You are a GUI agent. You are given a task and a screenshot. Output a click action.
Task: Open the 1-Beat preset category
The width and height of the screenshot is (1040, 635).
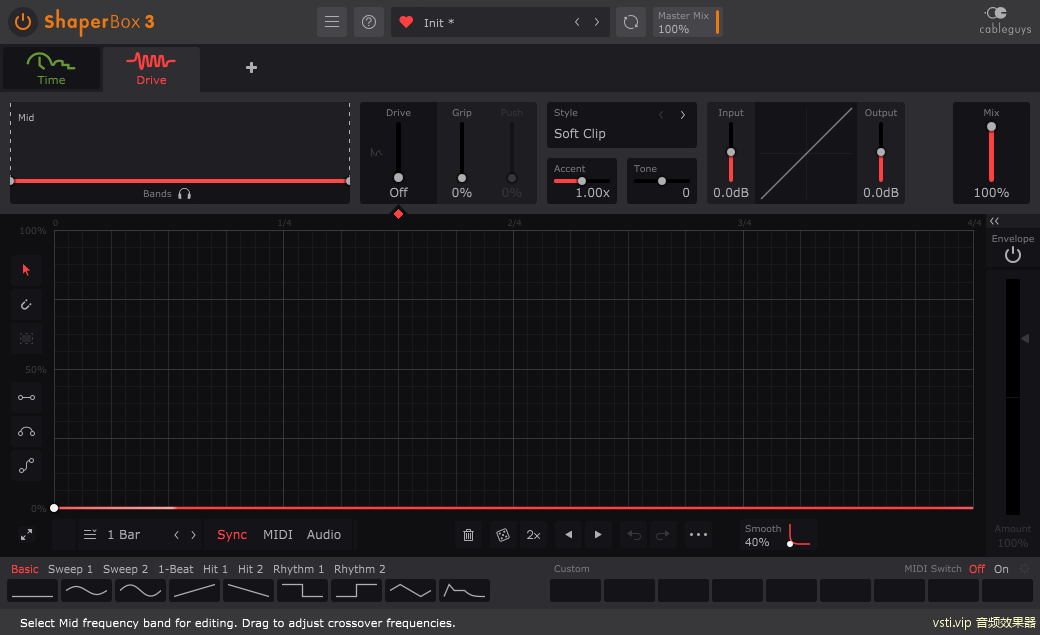click(175, 569)
